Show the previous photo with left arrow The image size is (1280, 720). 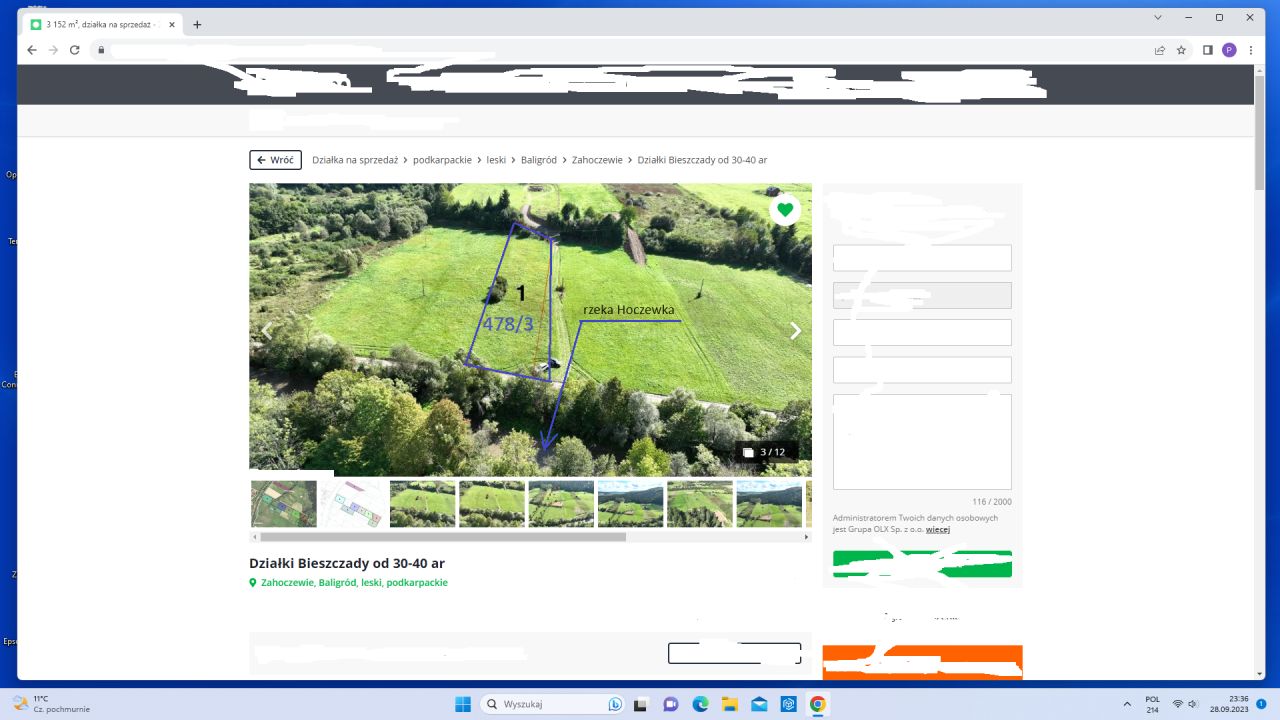tap(267, 331)
